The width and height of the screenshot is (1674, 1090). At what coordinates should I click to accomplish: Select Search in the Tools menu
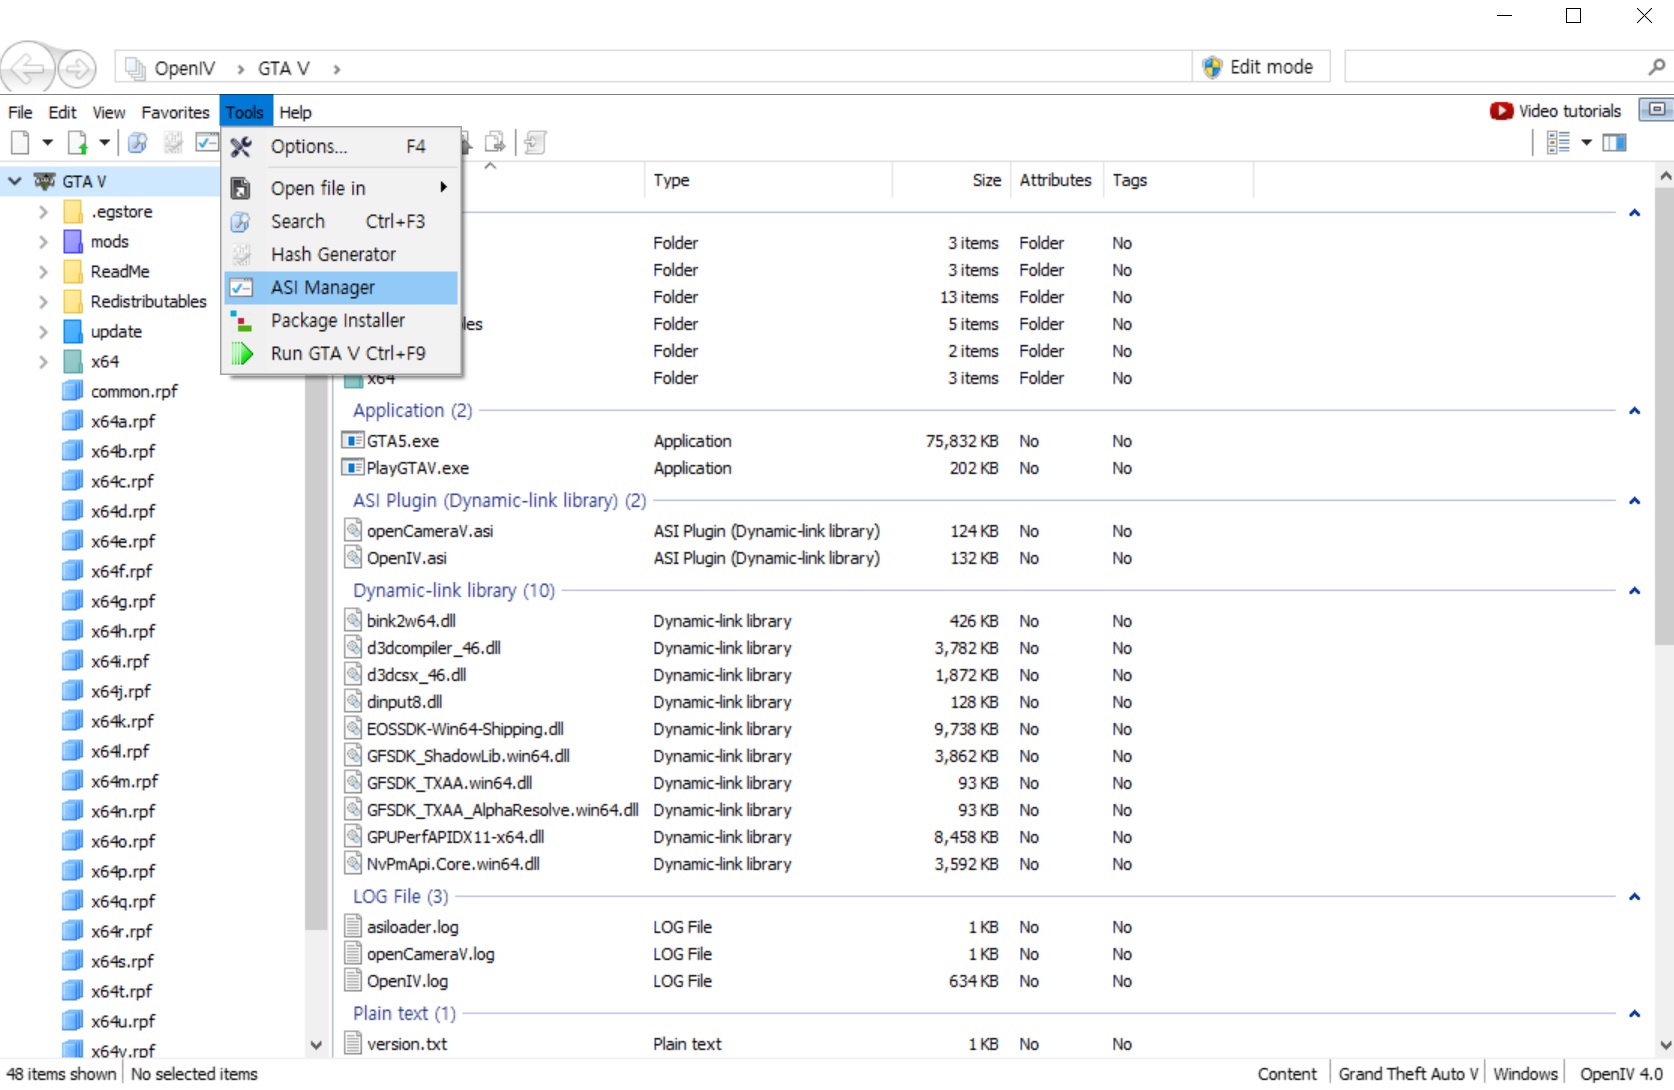341,221
